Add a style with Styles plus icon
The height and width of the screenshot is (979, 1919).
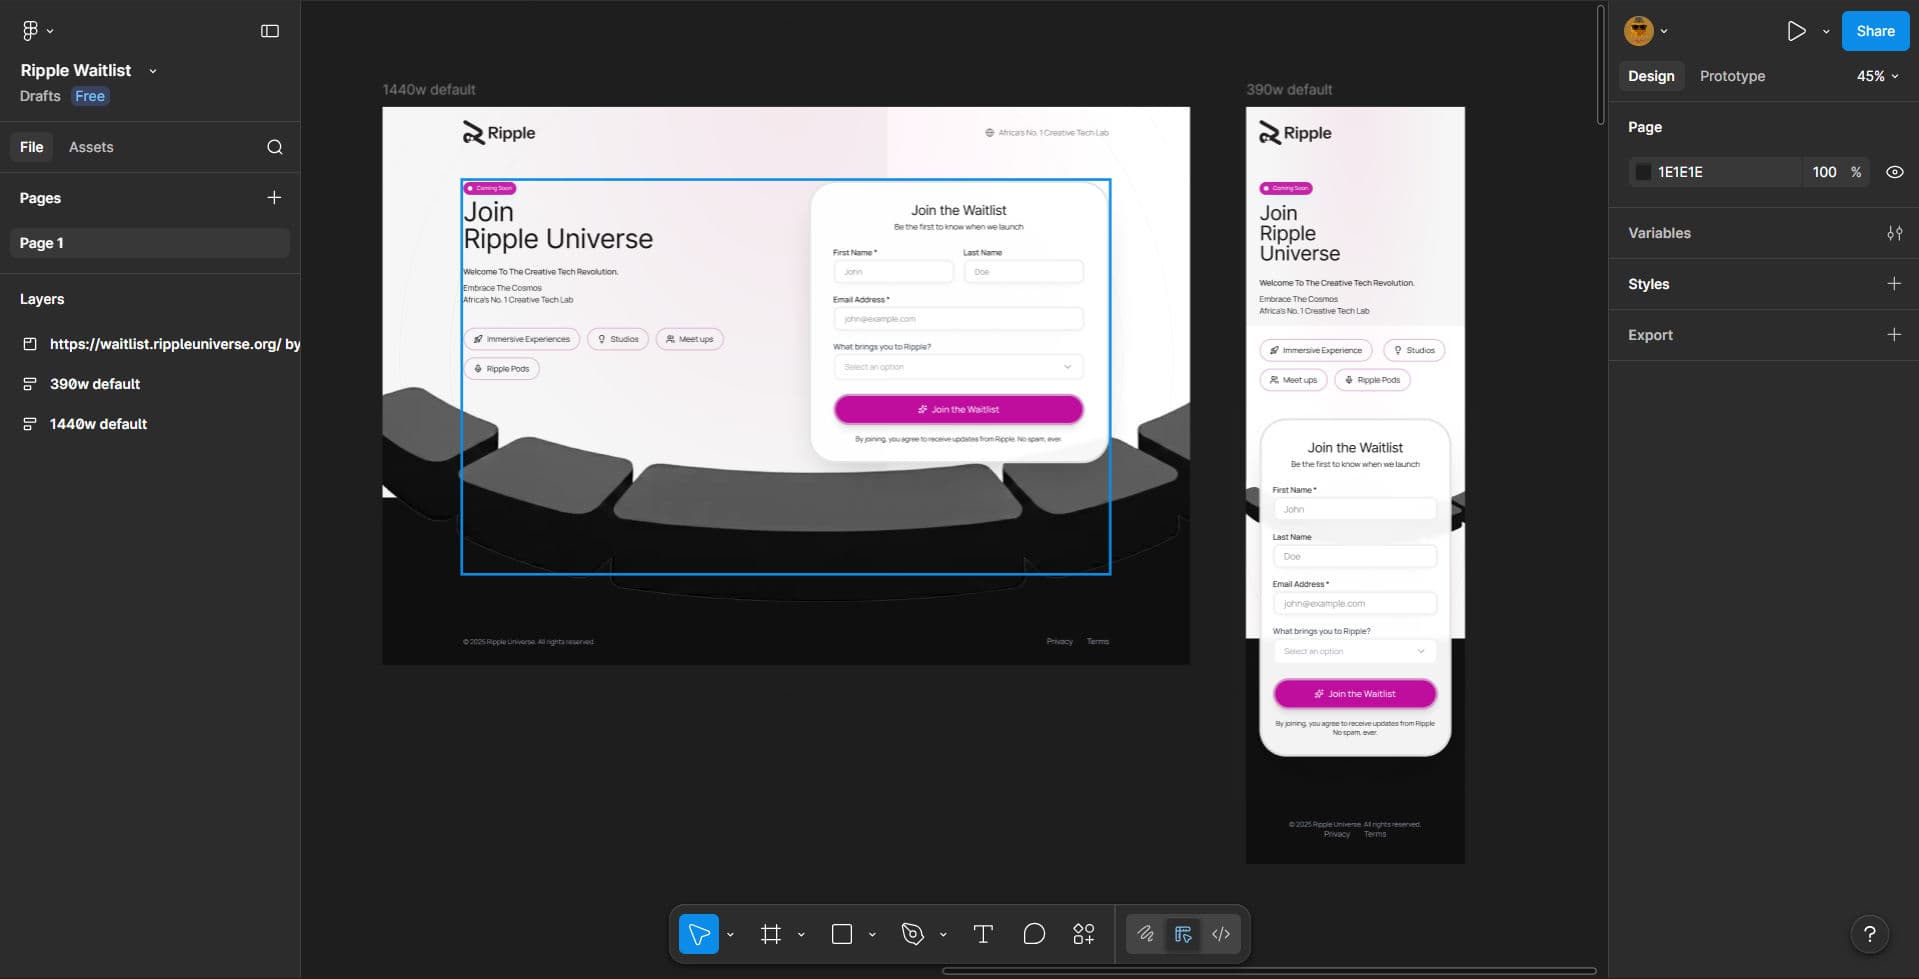[1894, 284]
